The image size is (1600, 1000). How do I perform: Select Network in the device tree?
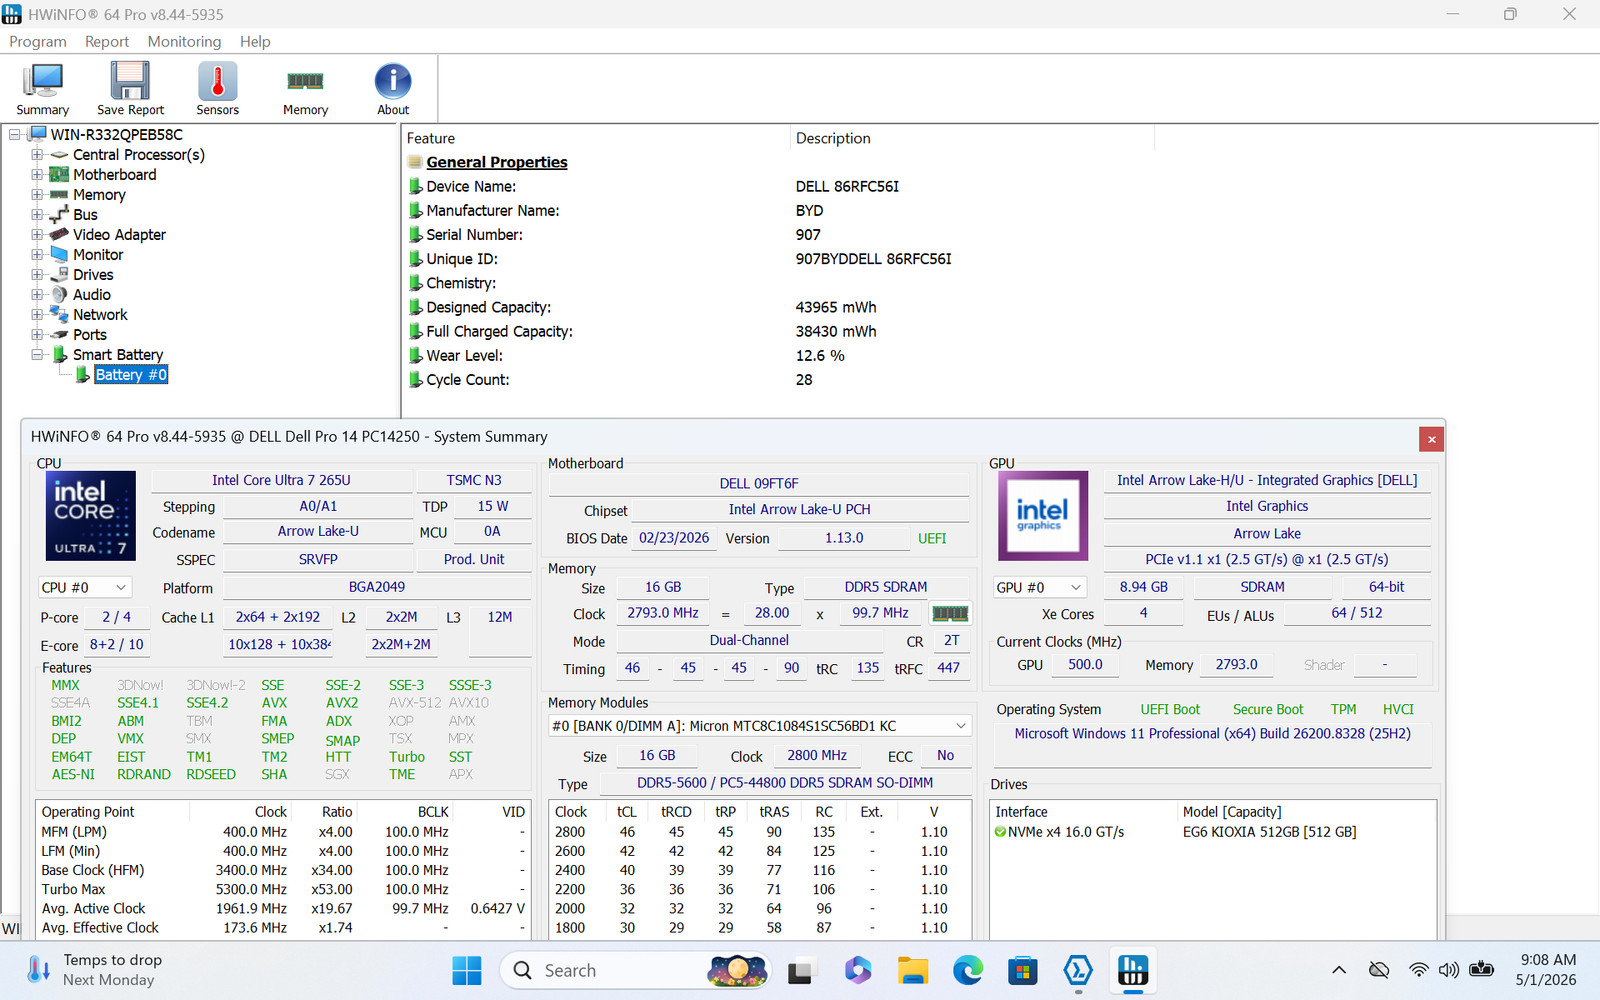100,315
